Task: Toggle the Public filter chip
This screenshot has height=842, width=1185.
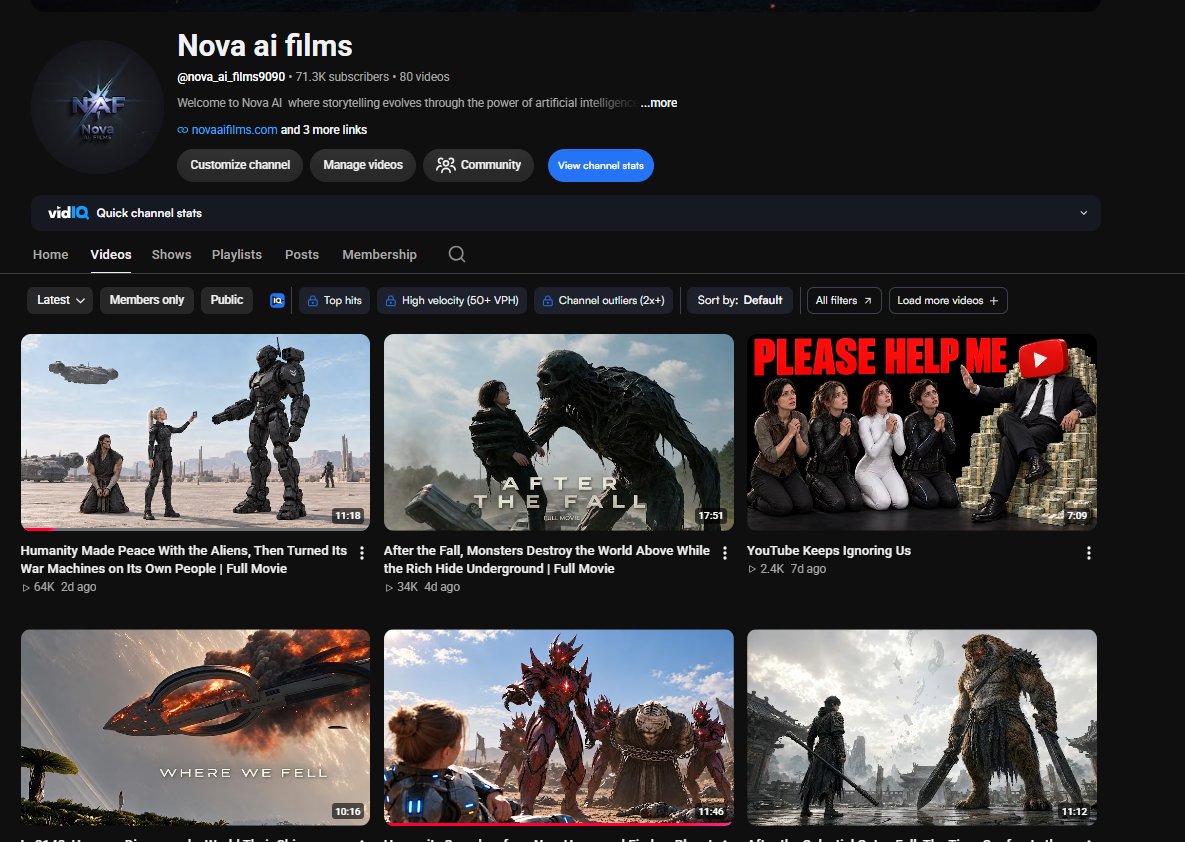Action: click(227, 300)
